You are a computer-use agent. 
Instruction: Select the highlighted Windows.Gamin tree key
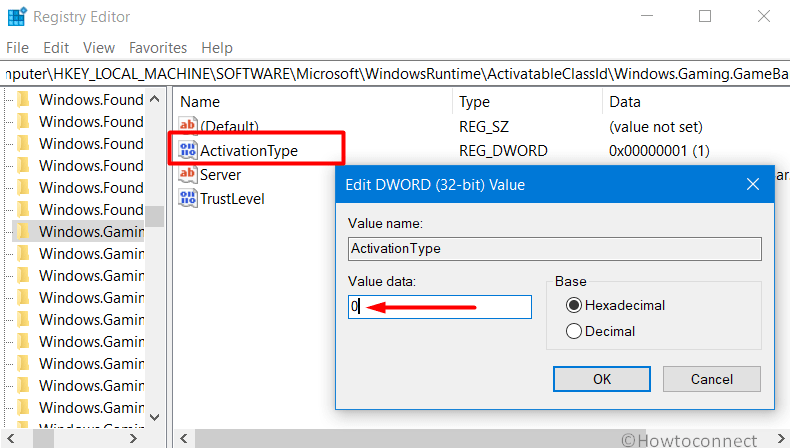coord(91,232)
